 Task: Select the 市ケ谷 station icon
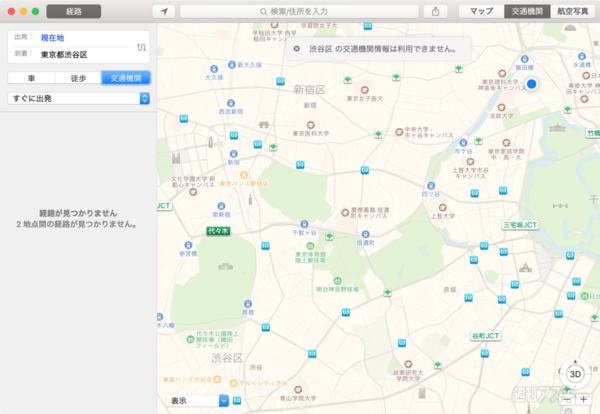click(463, 143)
